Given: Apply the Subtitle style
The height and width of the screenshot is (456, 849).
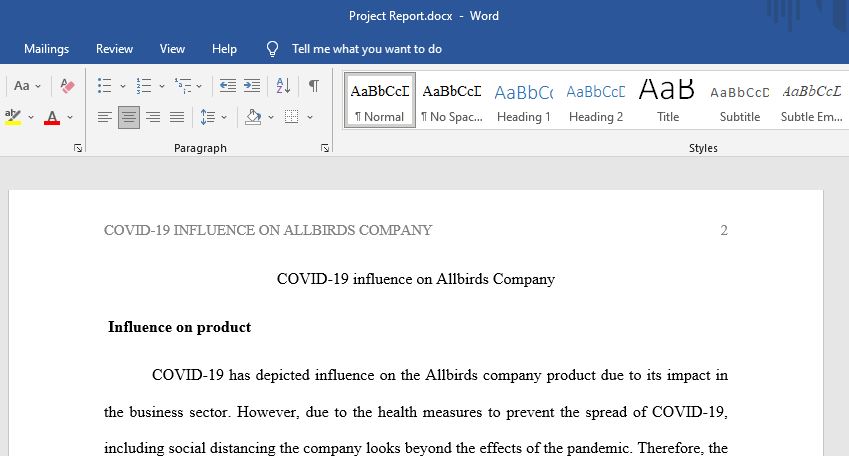Looking at the screenshot, I should tap(740, 100).
